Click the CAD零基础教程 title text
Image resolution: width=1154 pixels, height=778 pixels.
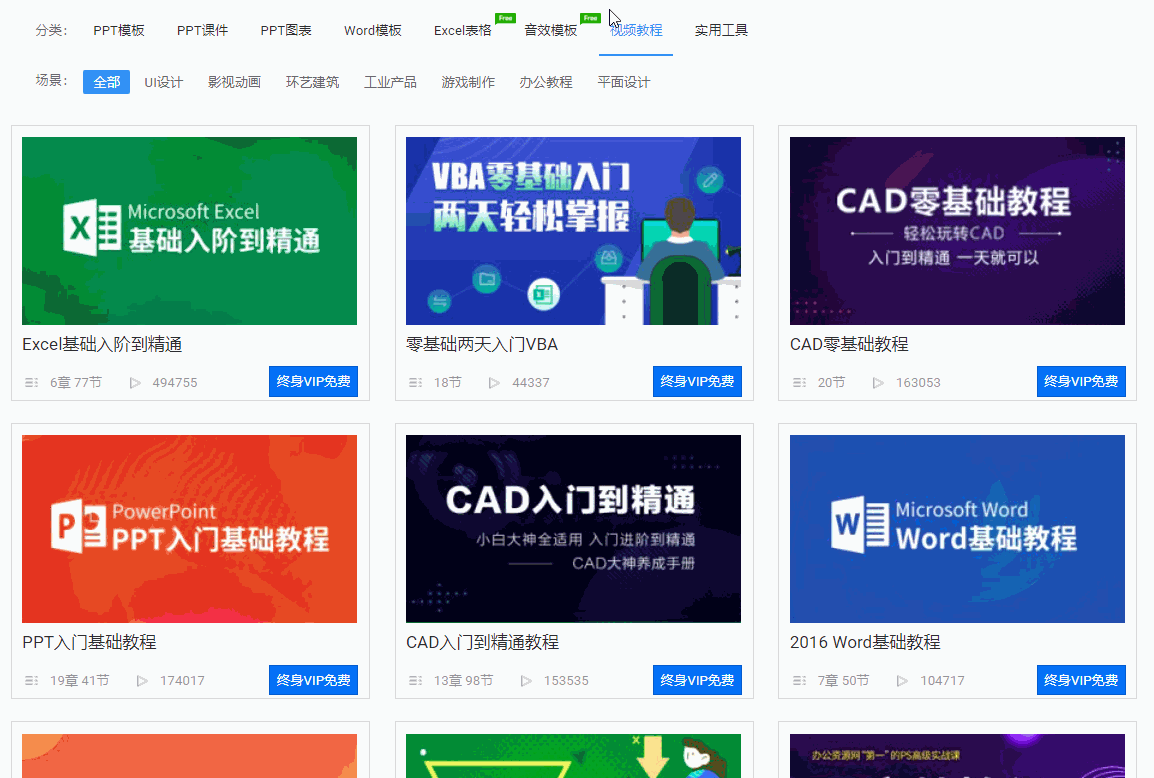pyautogui.click(x=849, y=344)
